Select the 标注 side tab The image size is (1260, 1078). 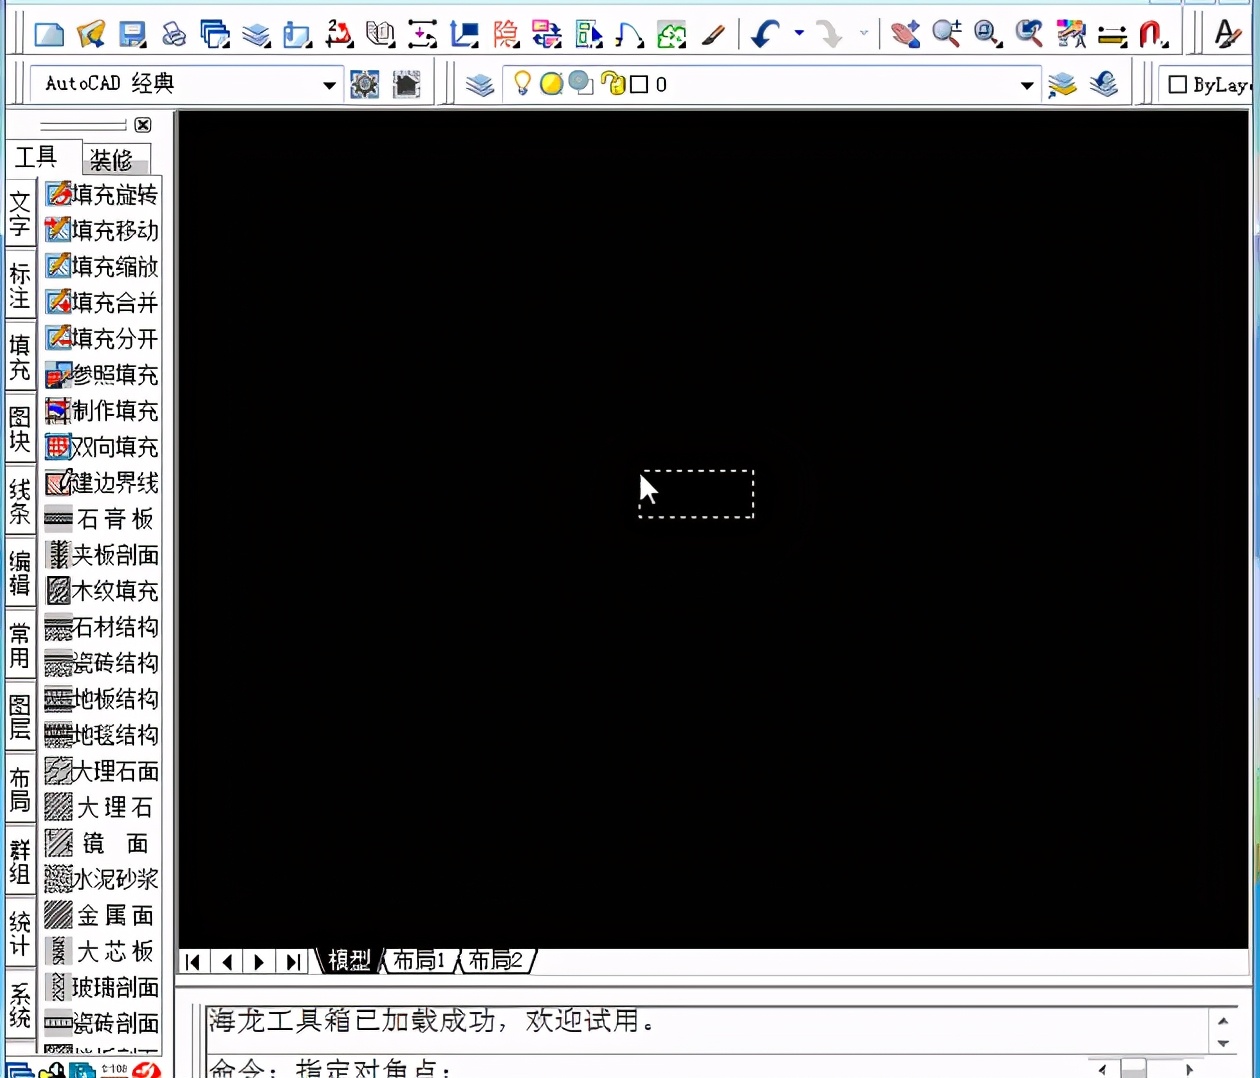click(x=20, y=285)
